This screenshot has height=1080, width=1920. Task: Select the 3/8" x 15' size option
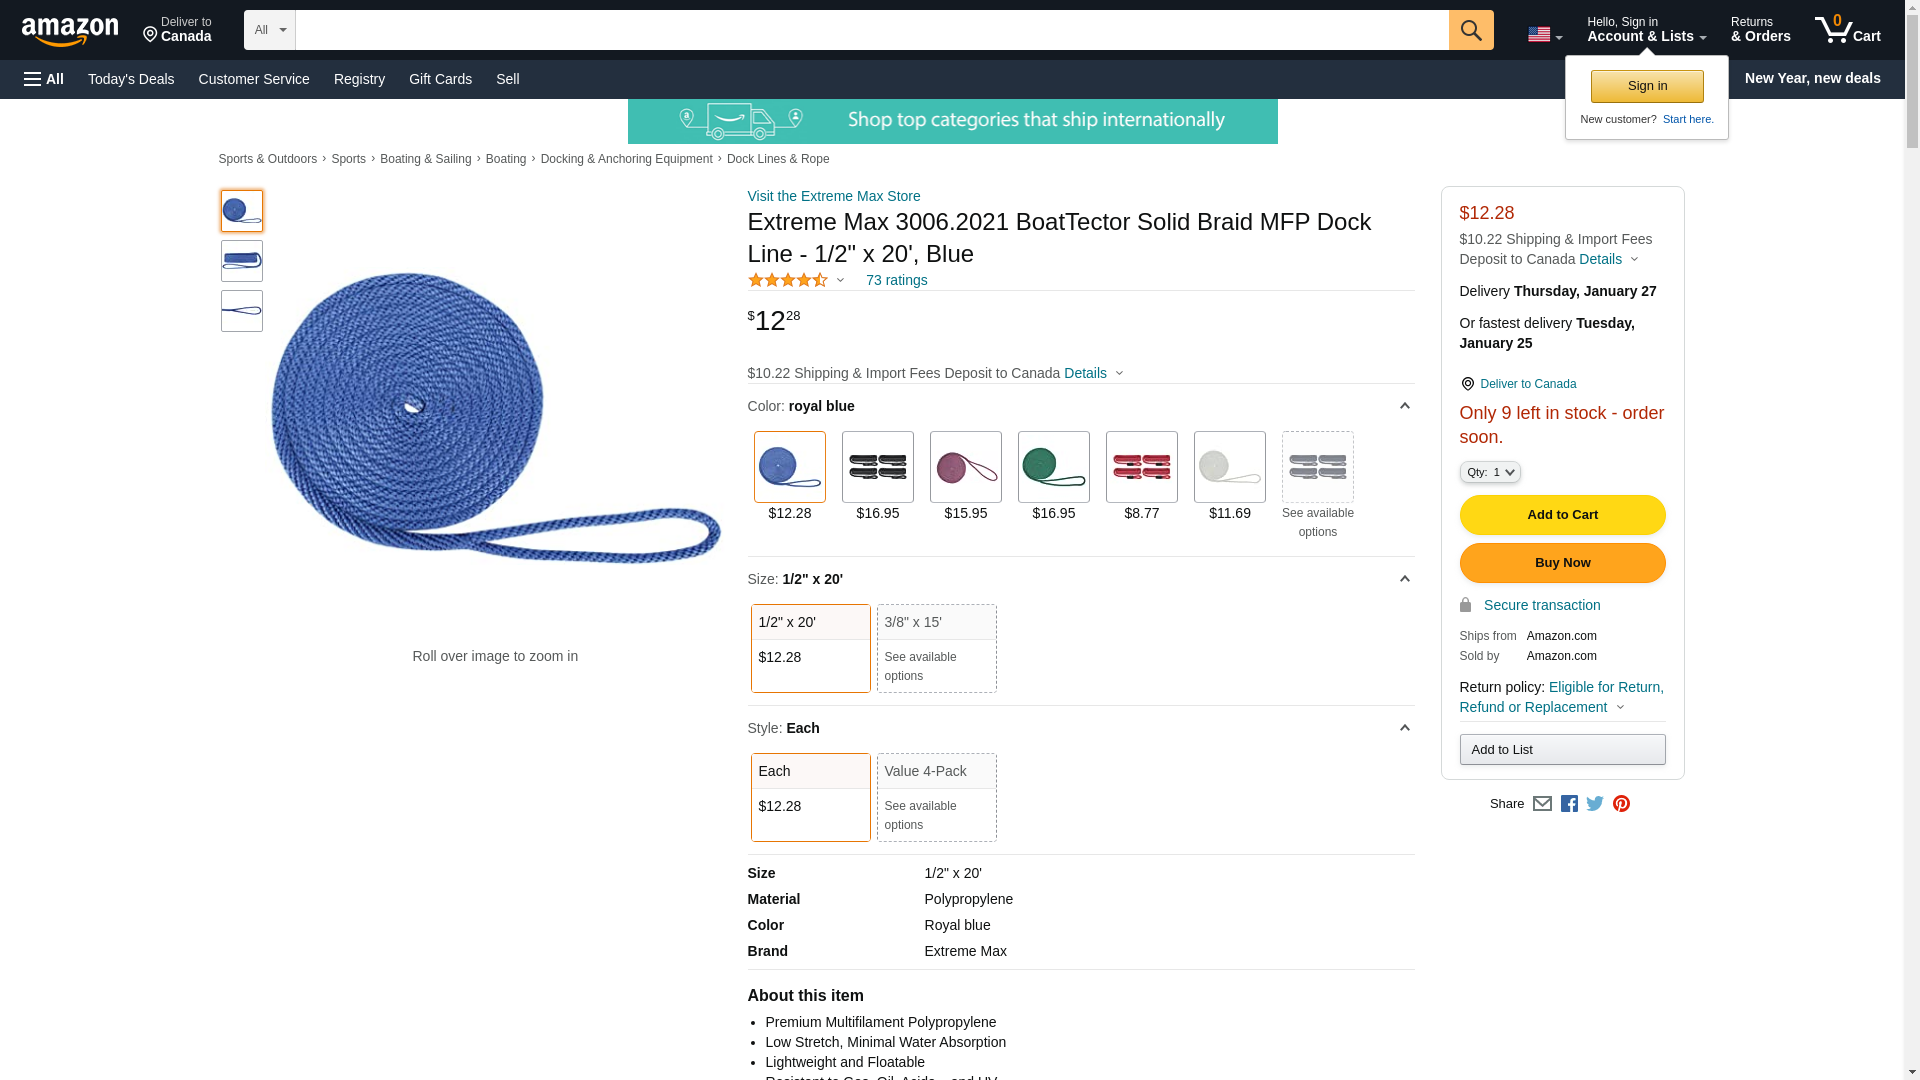click(x=936, y=648)
